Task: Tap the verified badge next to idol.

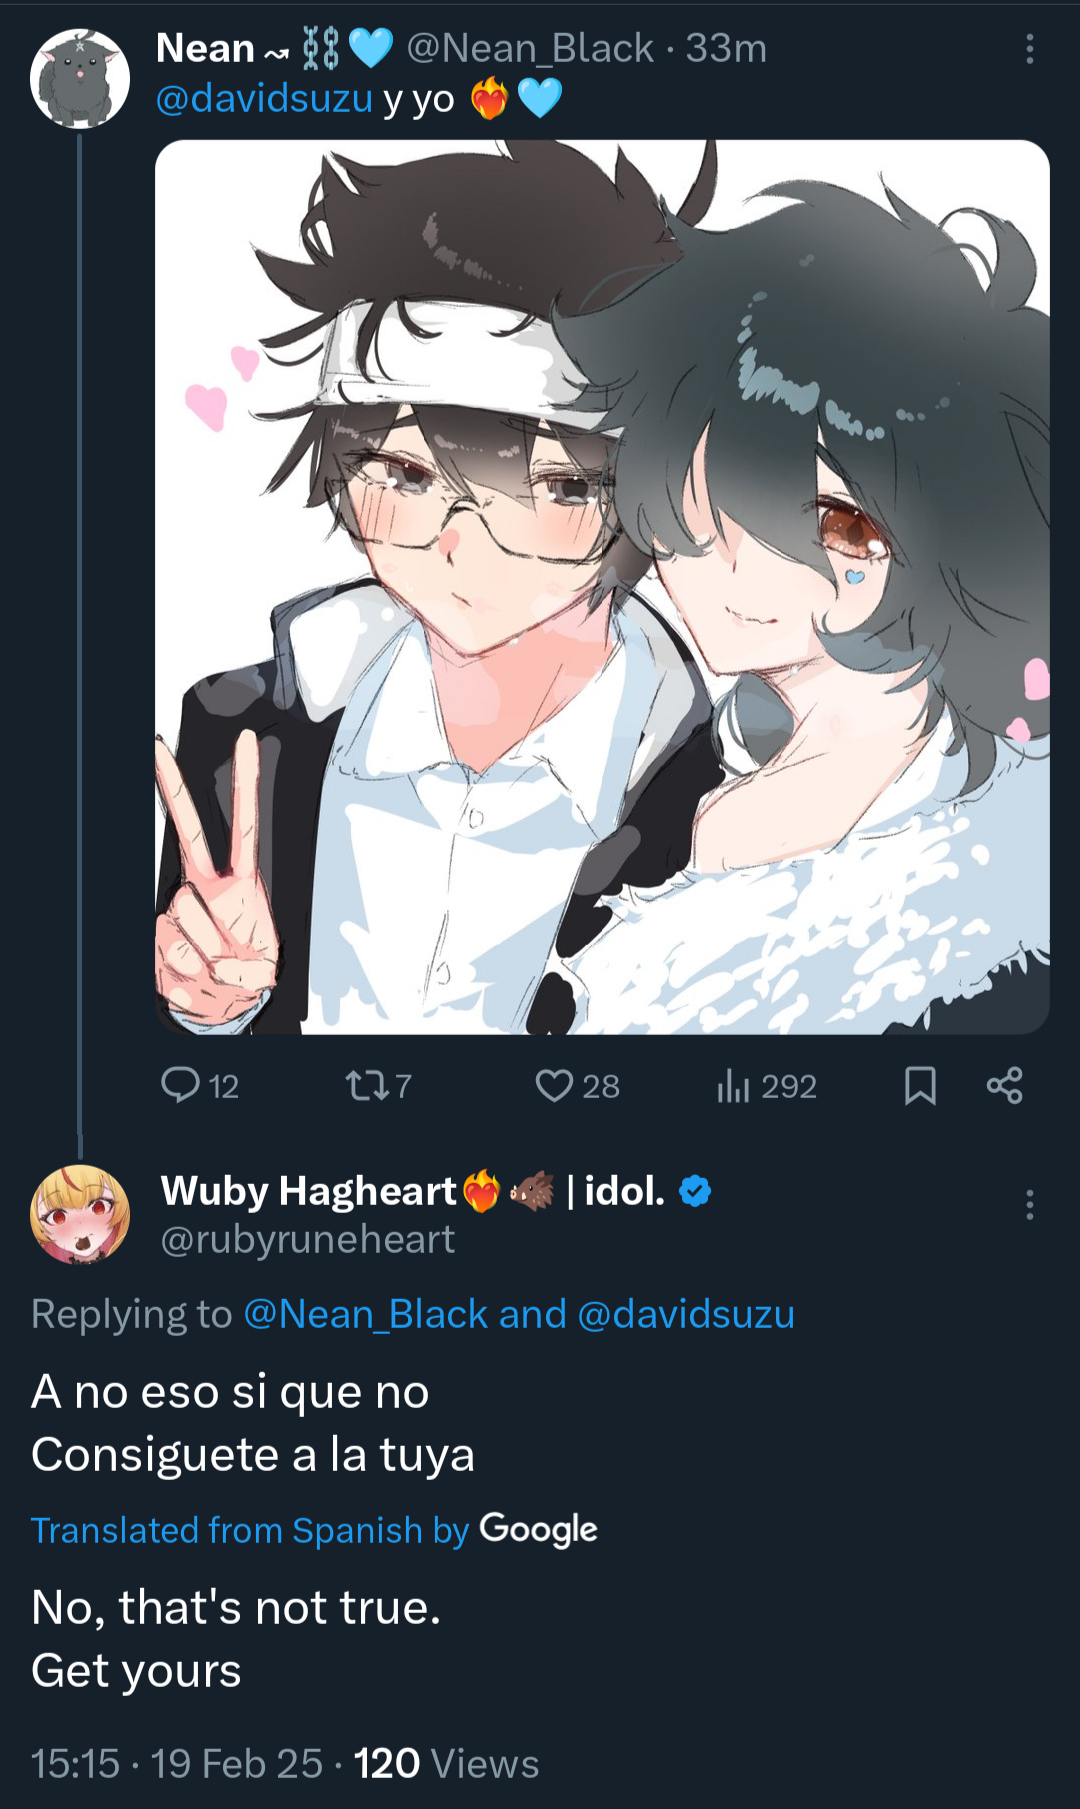Action: [695, 1191]
